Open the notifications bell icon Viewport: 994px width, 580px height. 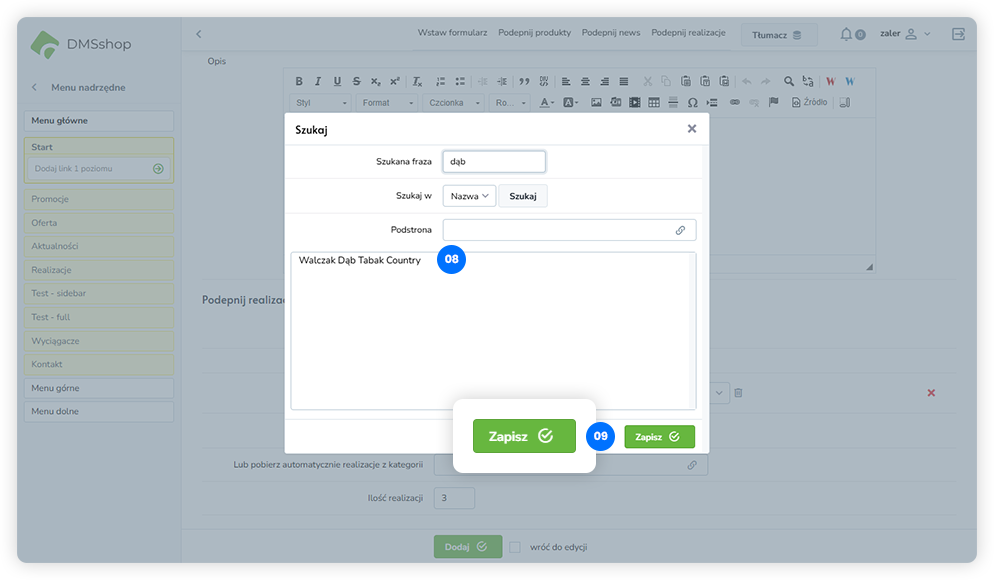(846, 35)
